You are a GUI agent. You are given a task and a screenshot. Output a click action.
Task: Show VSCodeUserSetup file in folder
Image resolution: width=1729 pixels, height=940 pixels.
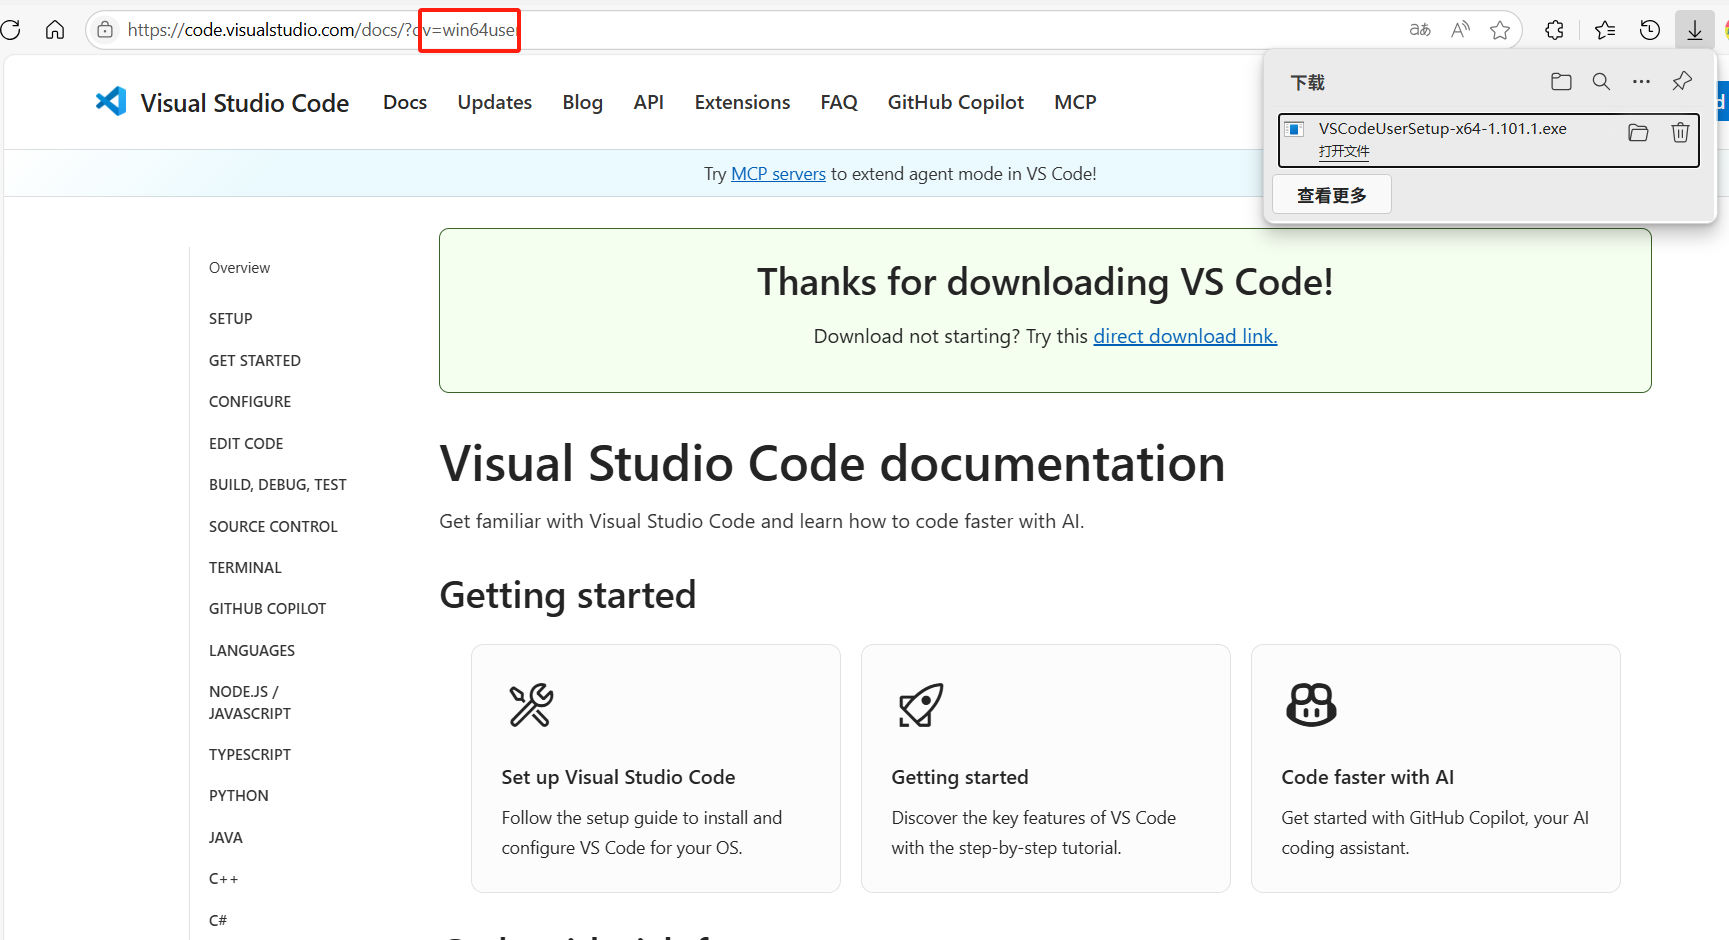click(1638, 132)
